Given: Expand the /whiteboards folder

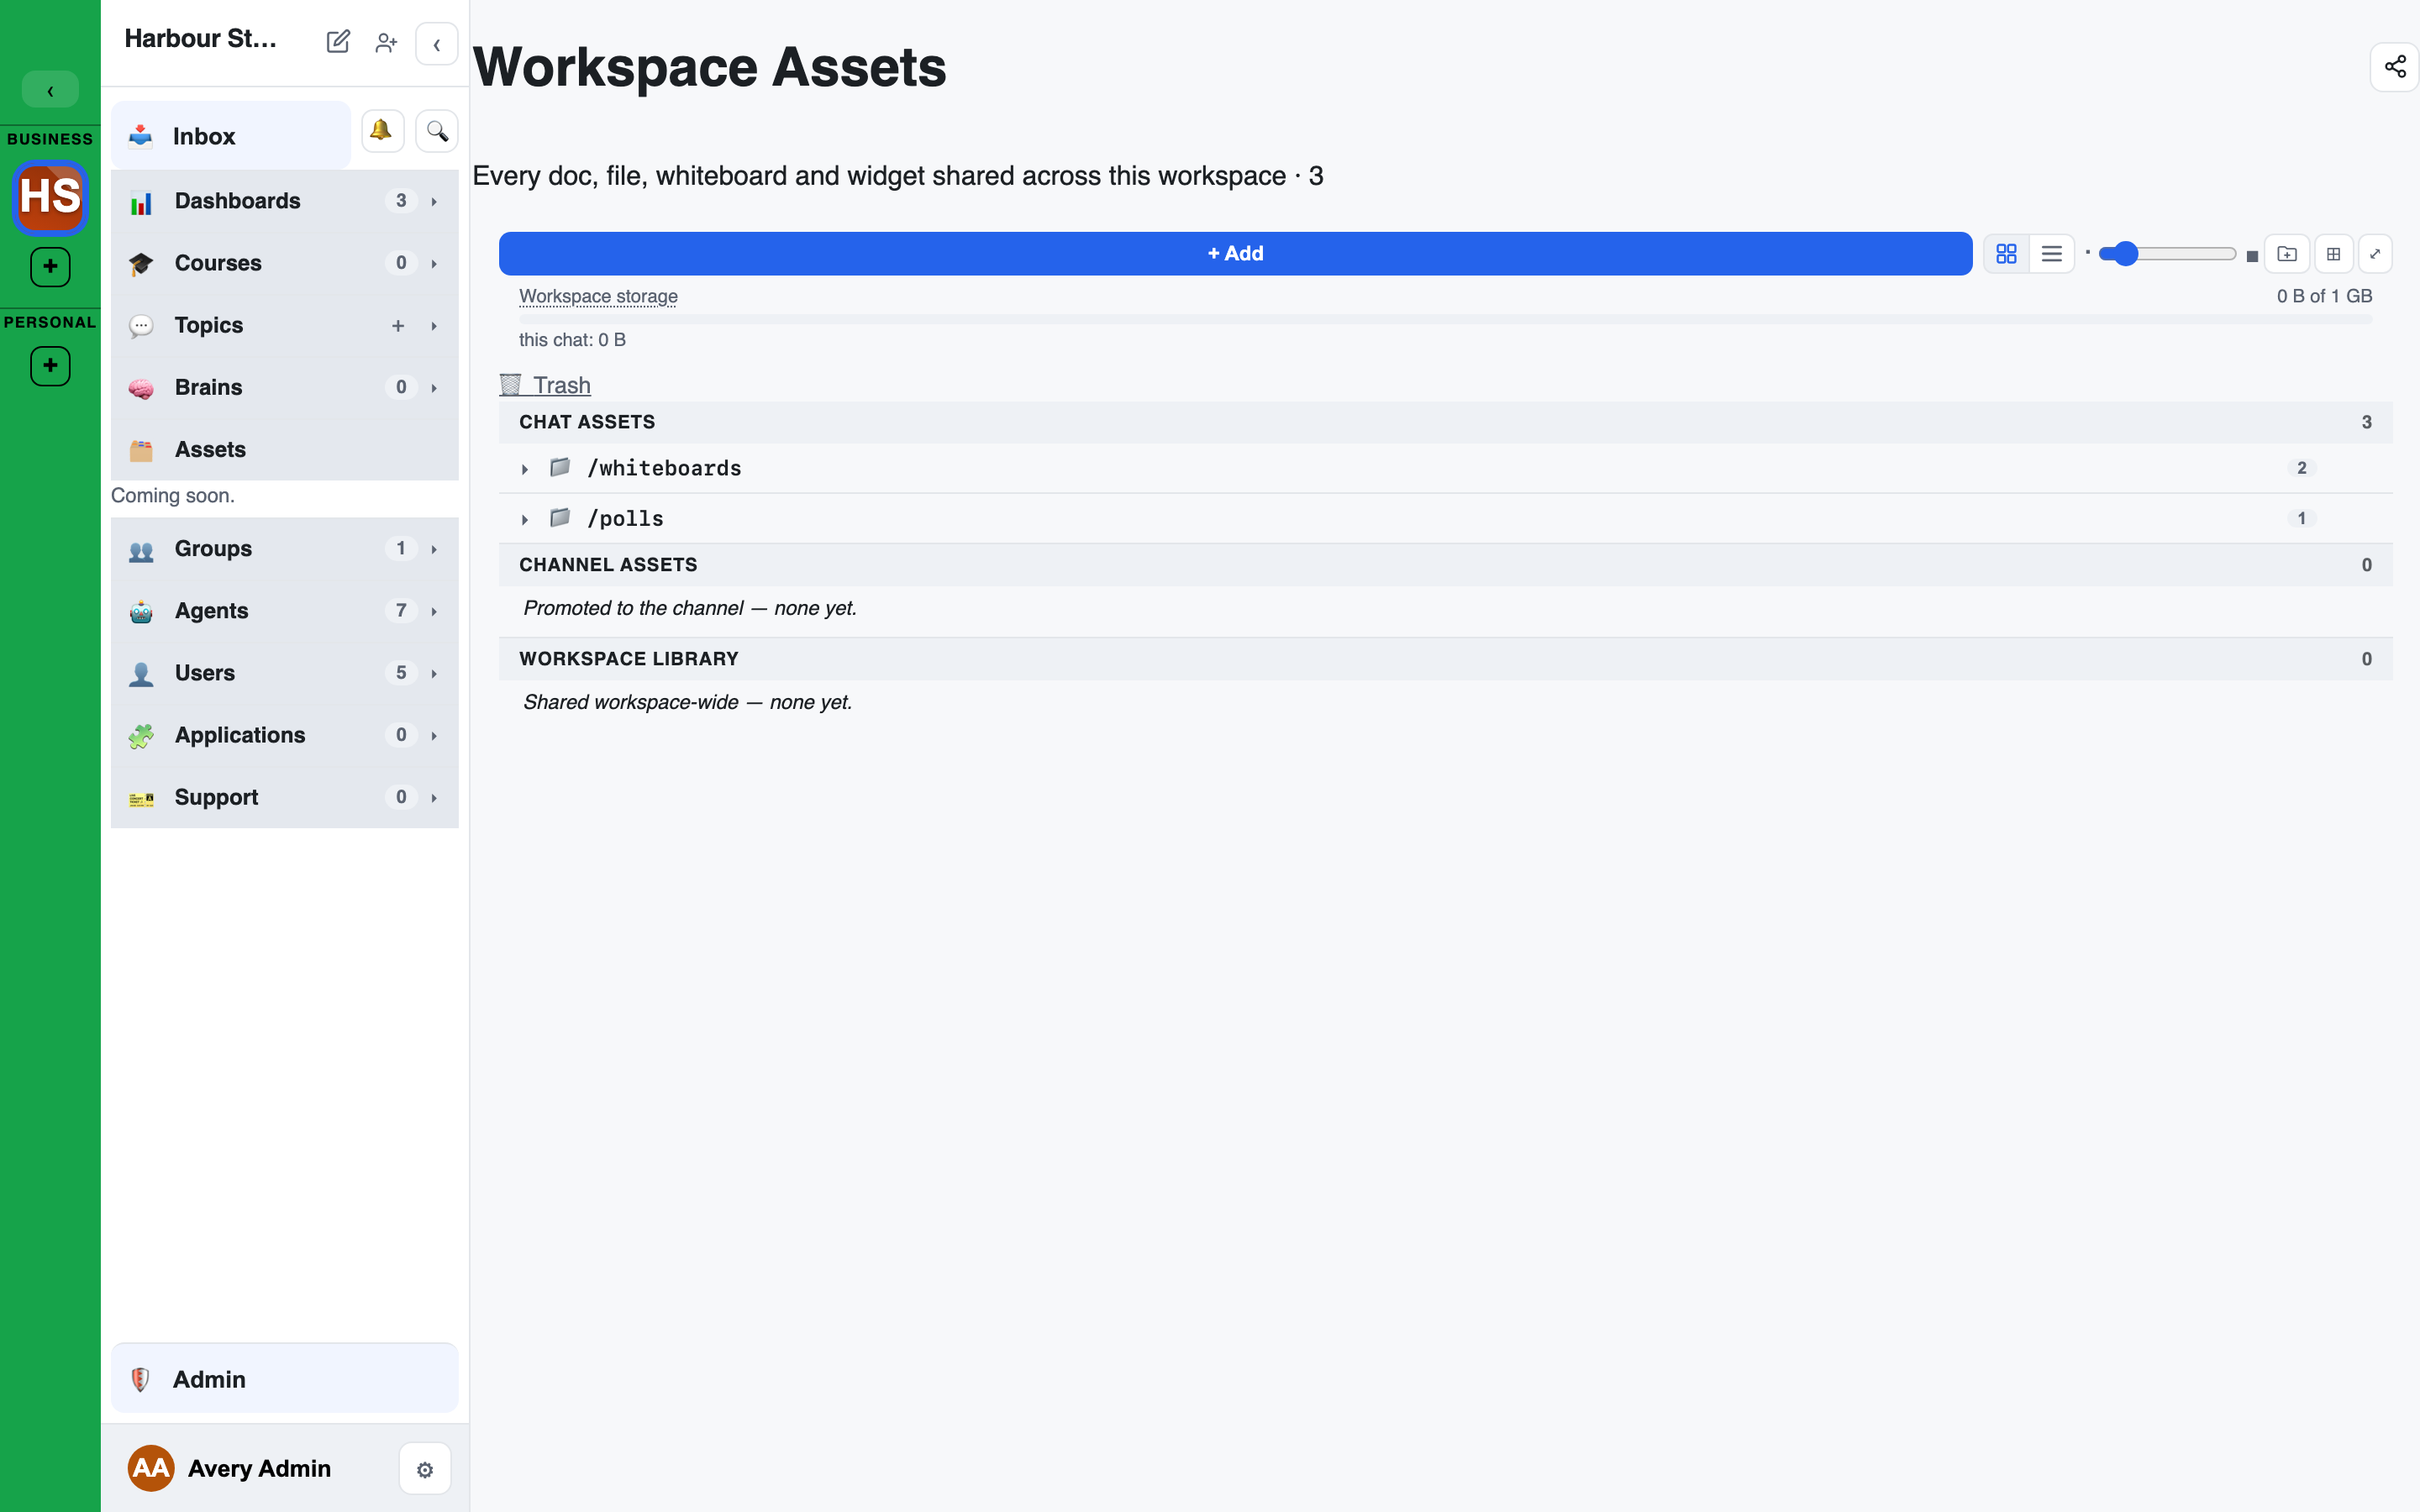Looking at the screenshot, I should (525, 469).
